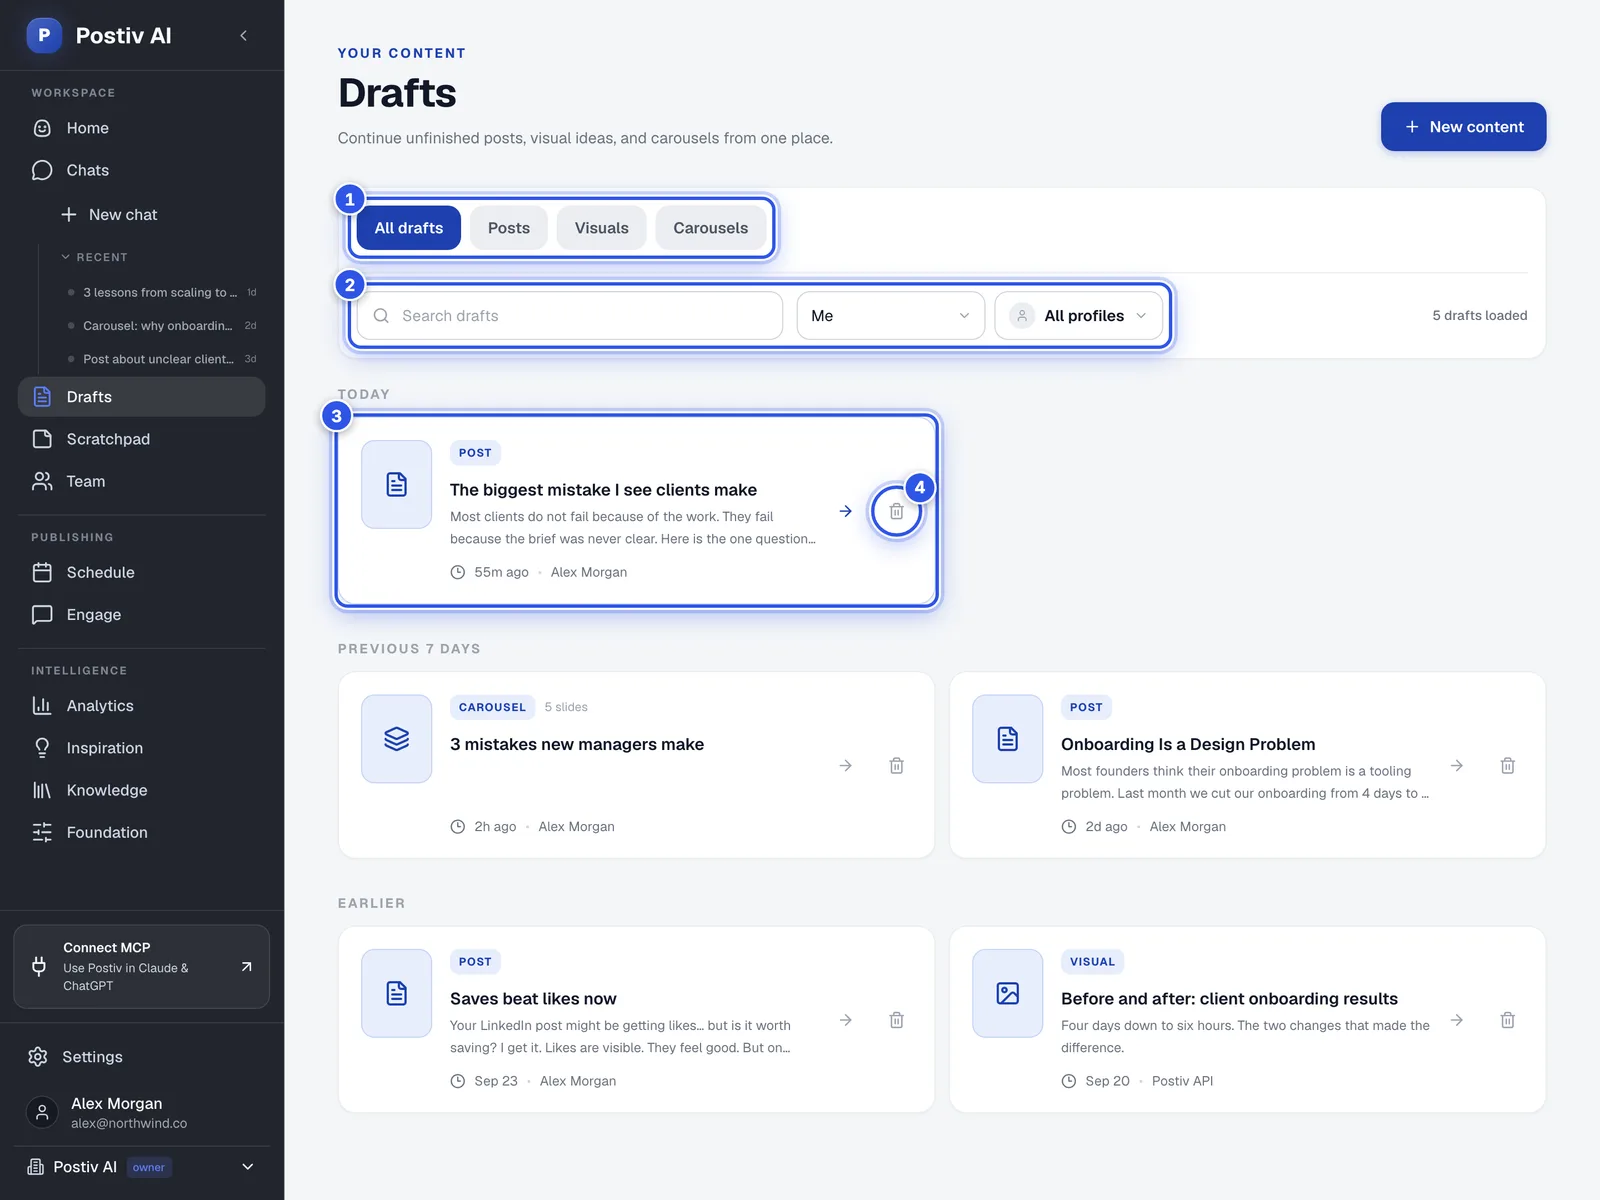Delete 'Onboarding Is a Design Problem' draft
This screenshot has height=1200, width=1600.
click(x=1508, y=766)
